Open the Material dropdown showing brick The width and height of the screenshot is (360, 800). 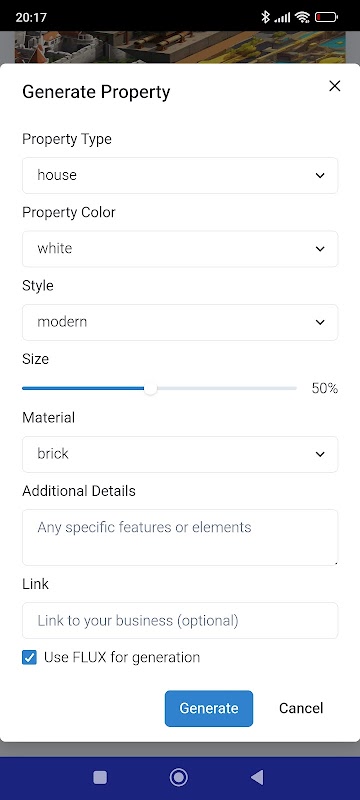[180, 454]
